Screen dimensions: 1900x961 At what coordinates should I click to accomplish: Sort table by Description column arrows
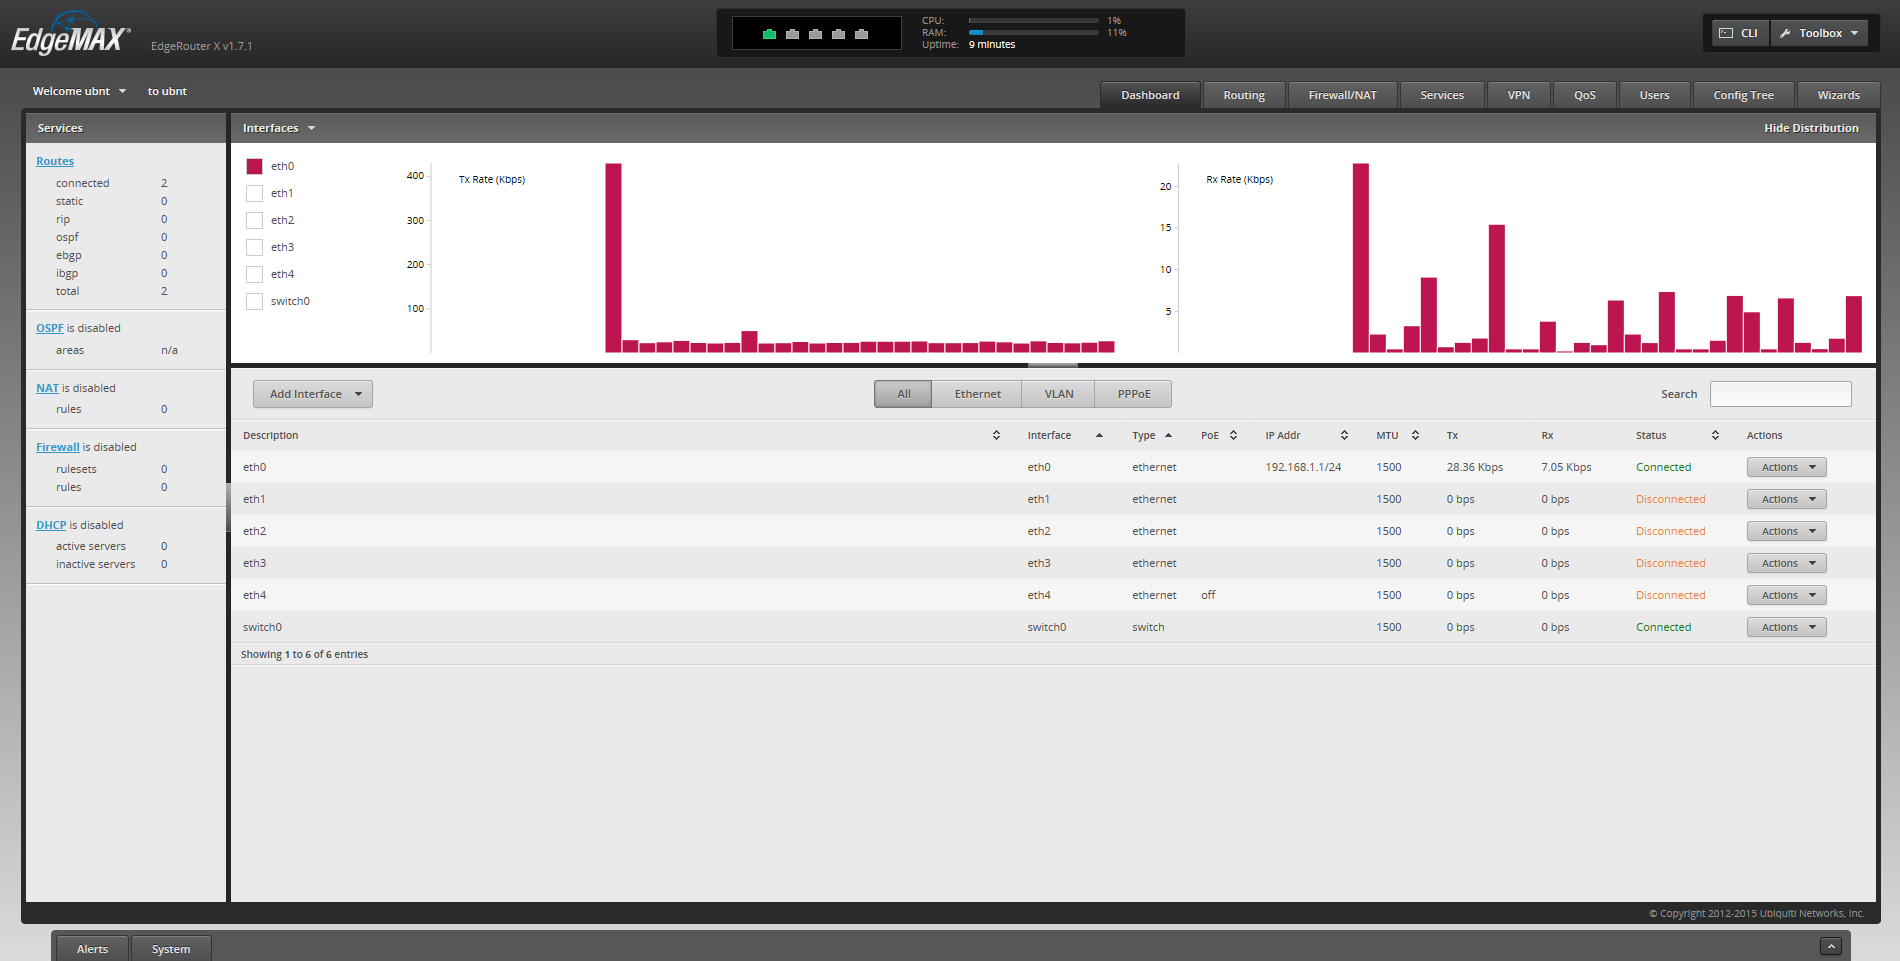pyautogui.click(x=996, y=435)
